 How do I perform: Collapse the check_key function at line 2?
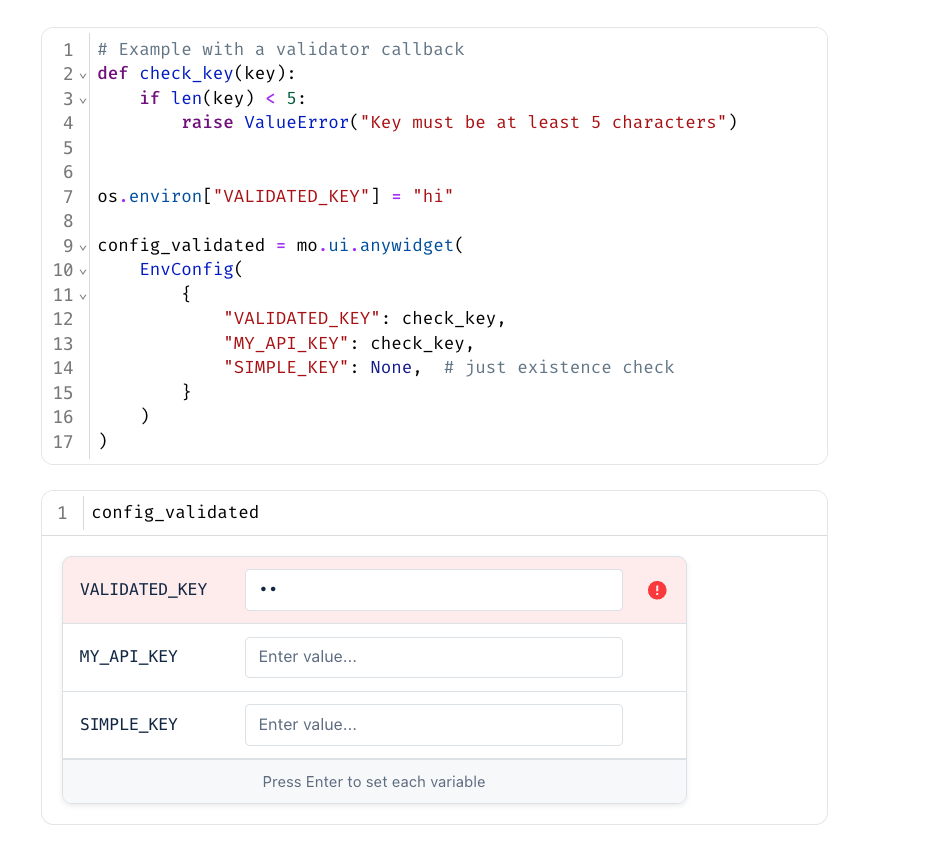(83, 75)
